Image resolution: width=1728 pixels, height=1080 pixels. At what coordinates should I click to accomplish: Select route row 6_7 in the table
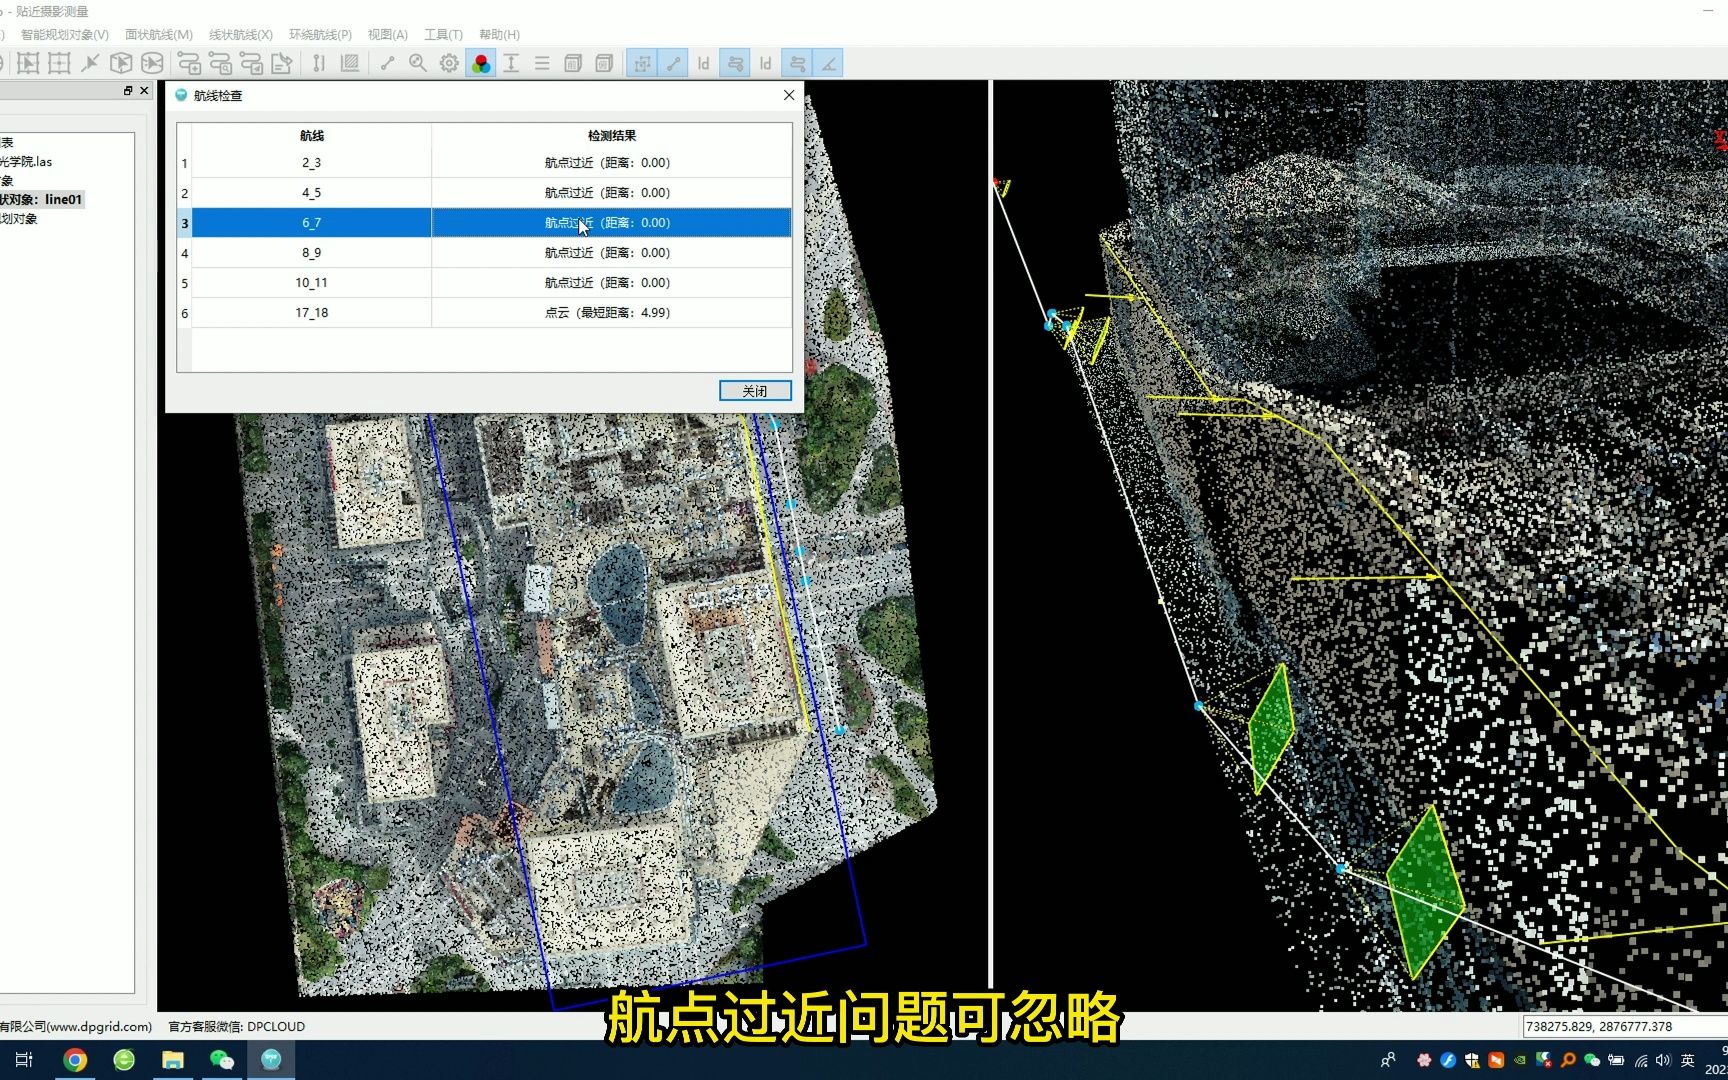tap(491, 223)
